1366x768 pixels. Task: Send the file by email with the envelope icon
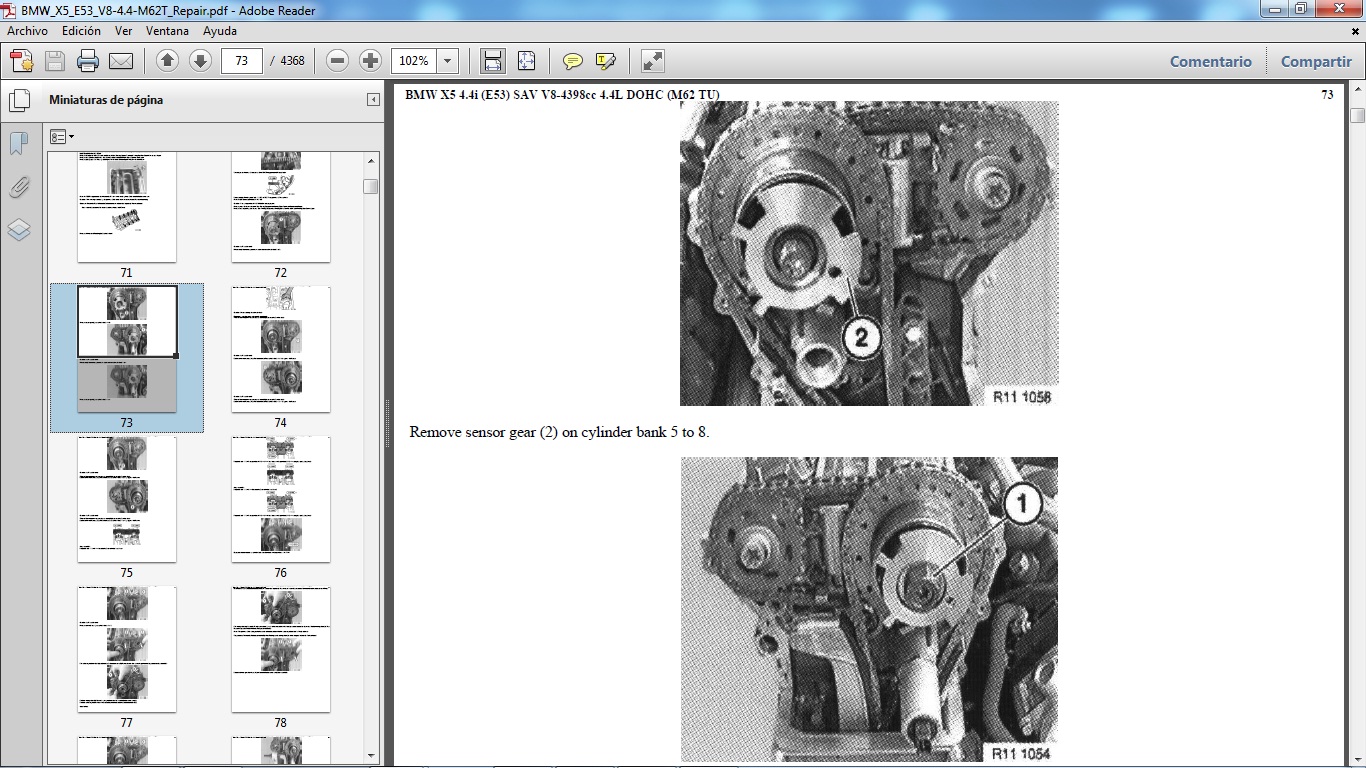pos(121,61)
